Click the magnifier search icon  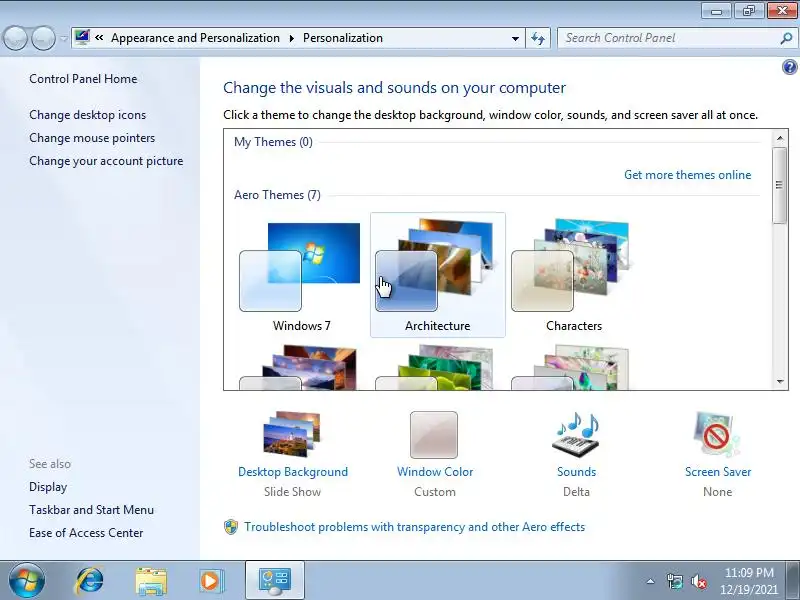[x=786, y=38]
